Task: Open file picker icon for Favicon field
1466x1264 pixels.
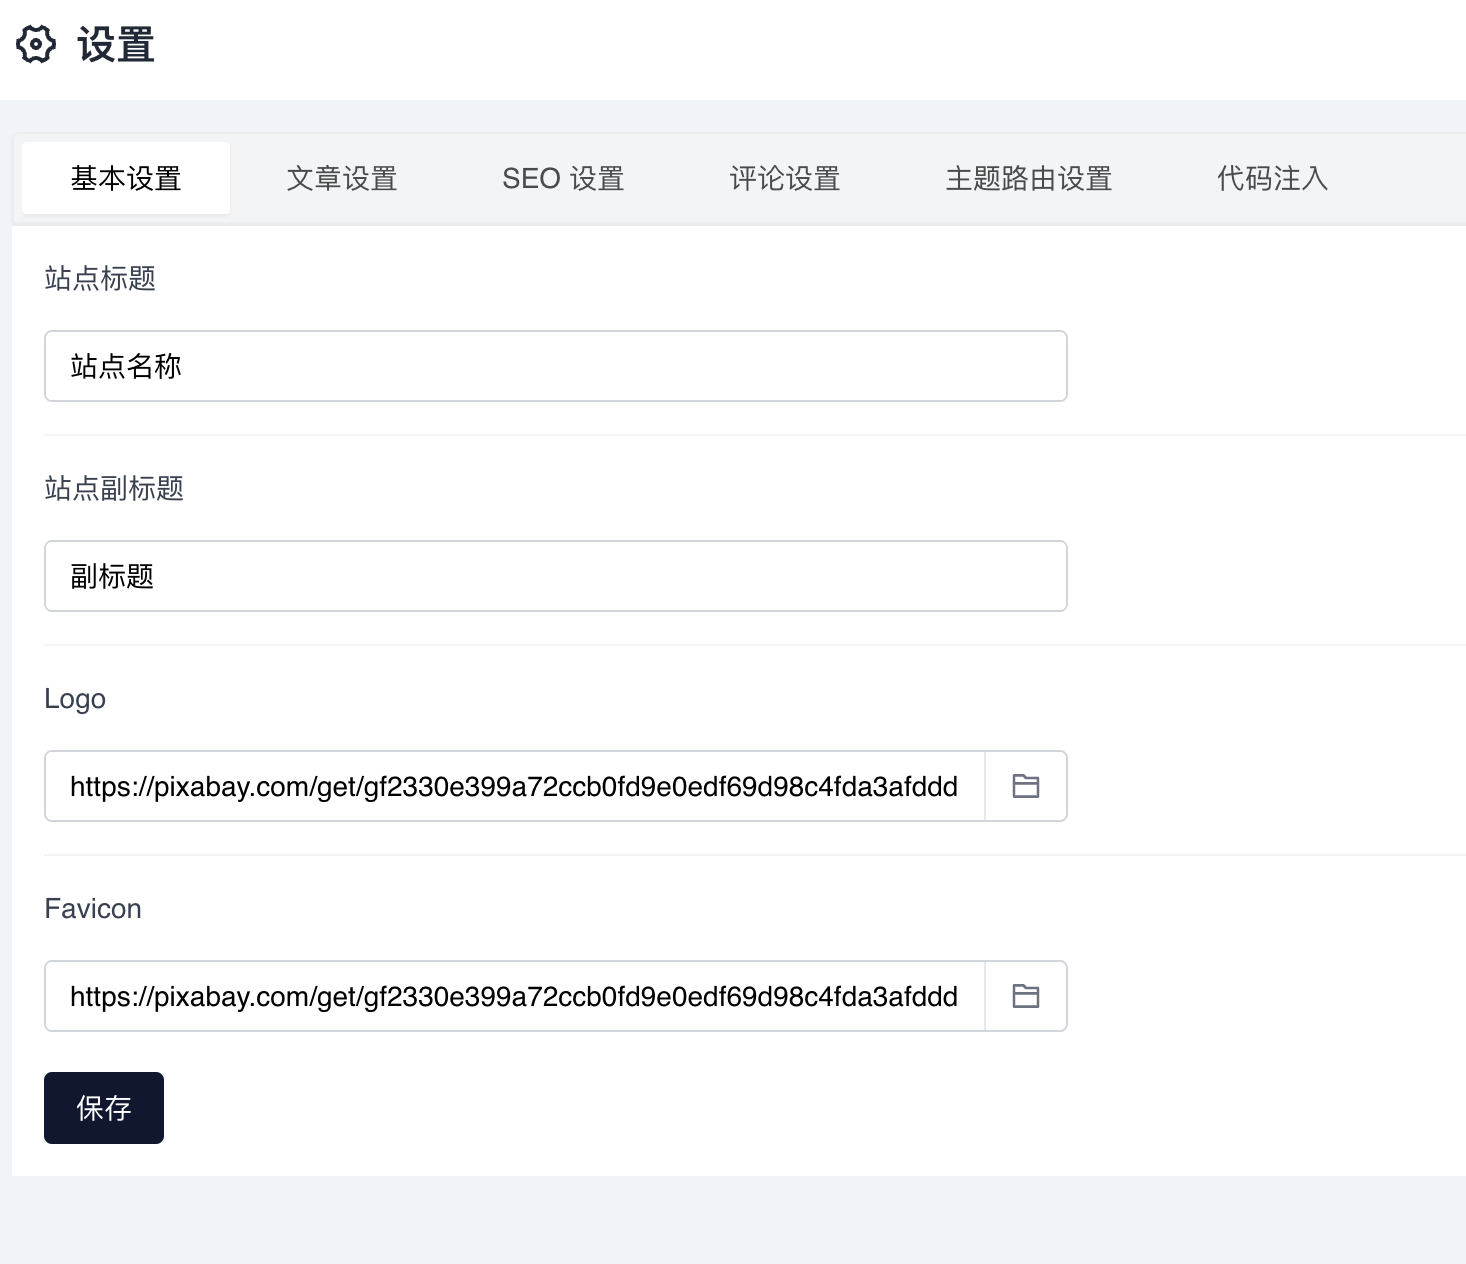Action: 1026,996
